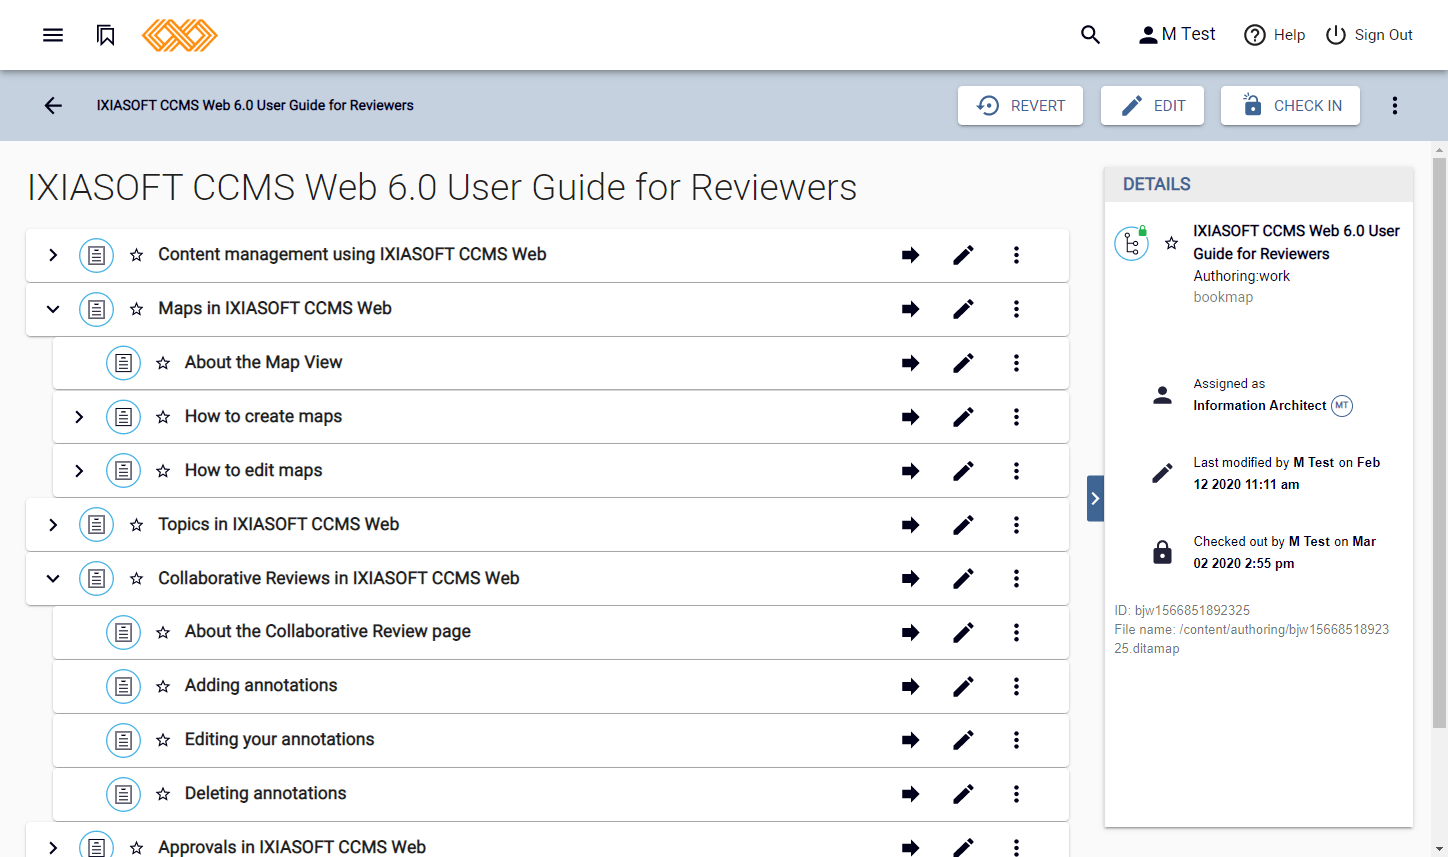Click the EDIT button
This screenshot has height=857, width=1448.
coord(1152,105)
